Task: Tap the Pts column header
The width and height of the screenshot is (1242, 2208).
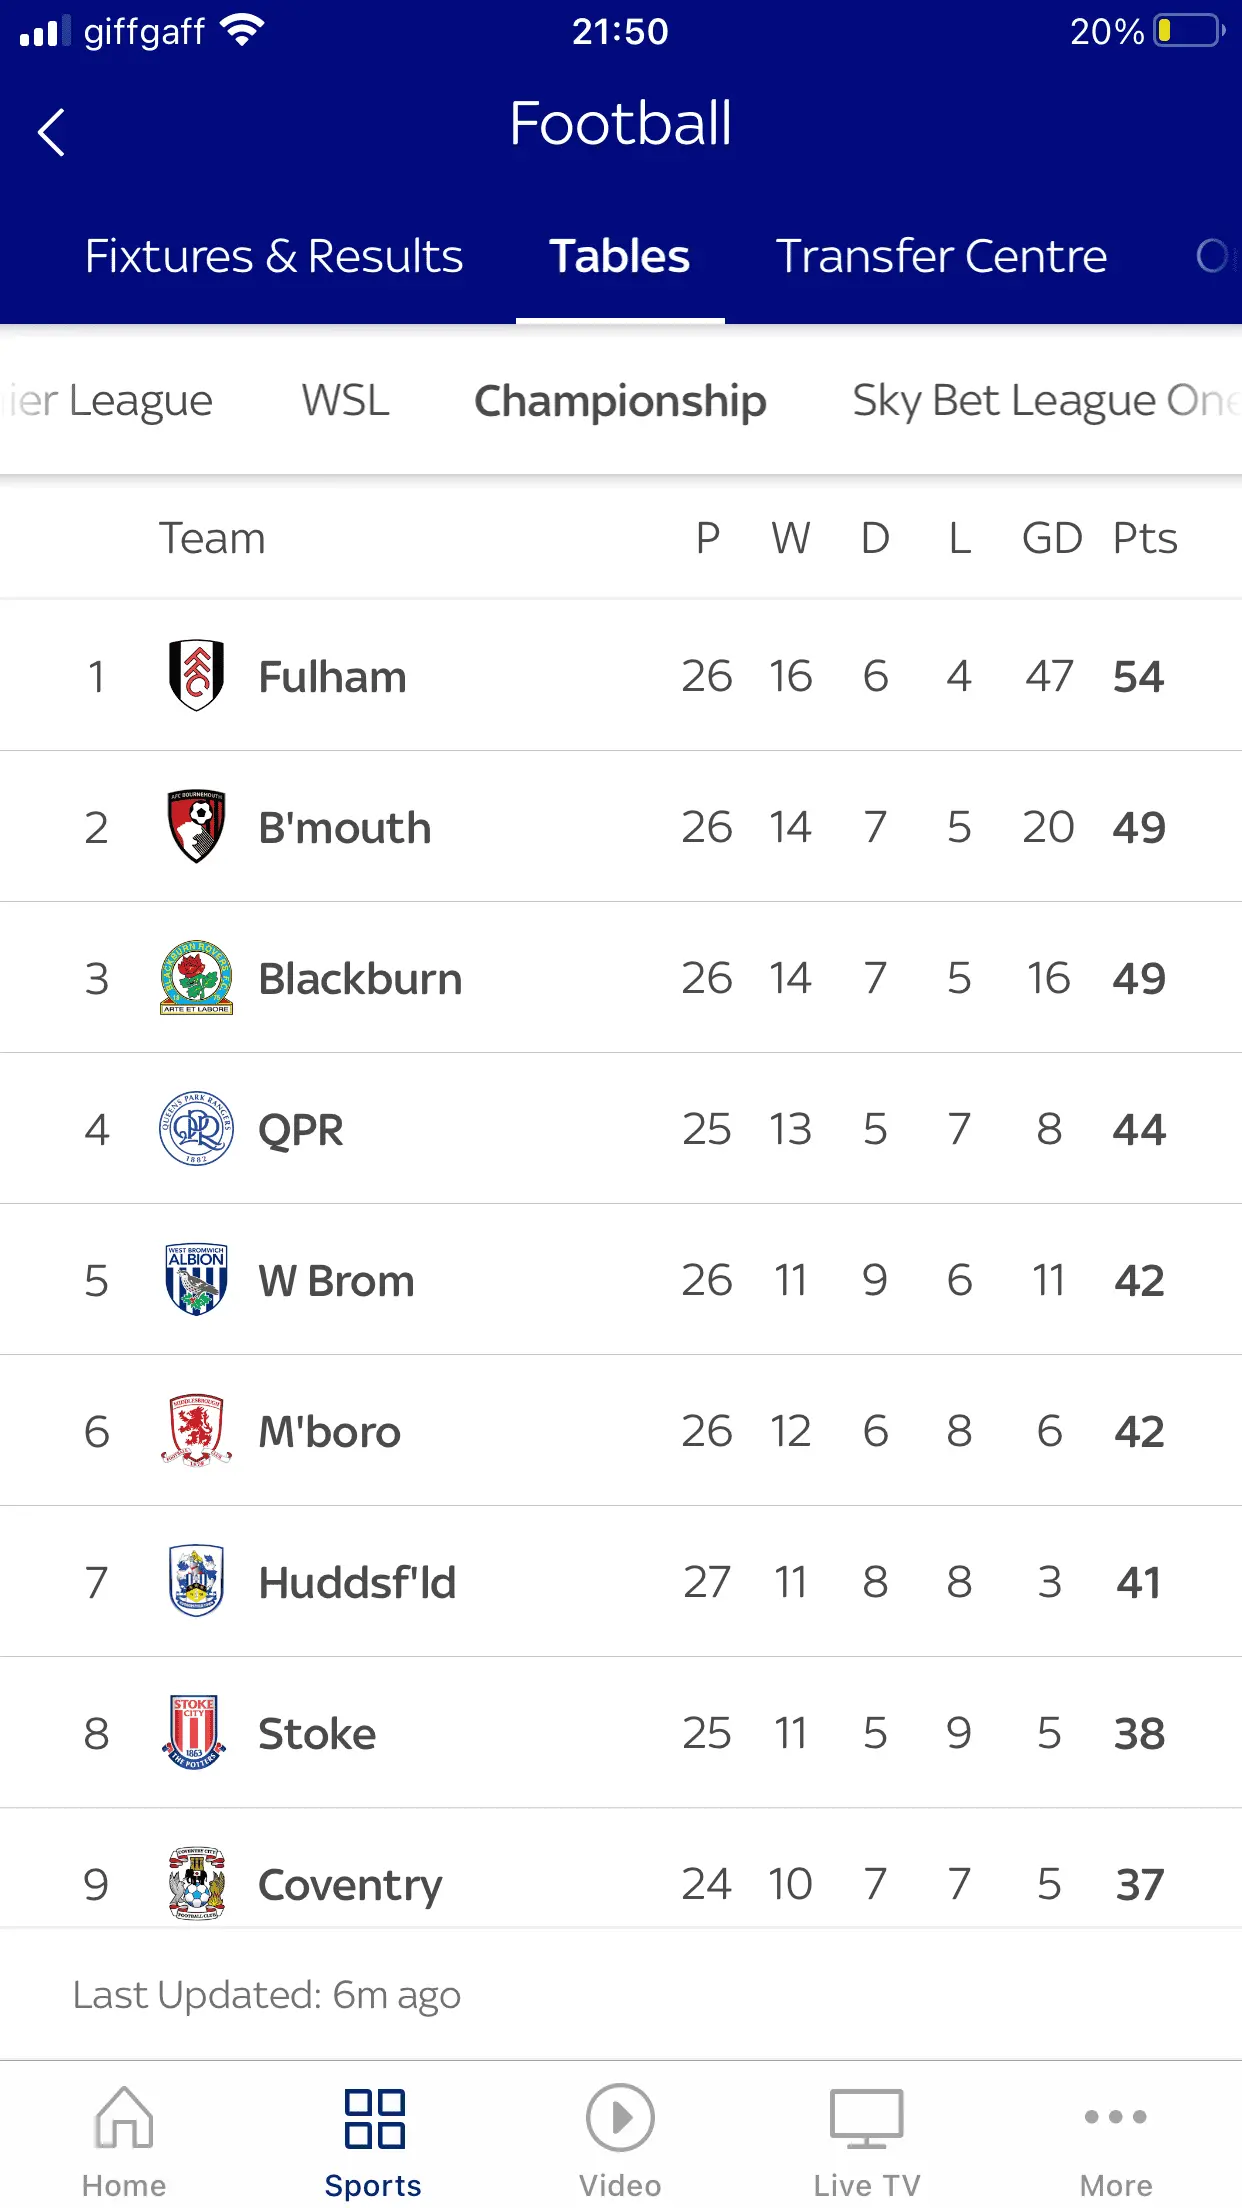Action: [x=1144, y=539]
